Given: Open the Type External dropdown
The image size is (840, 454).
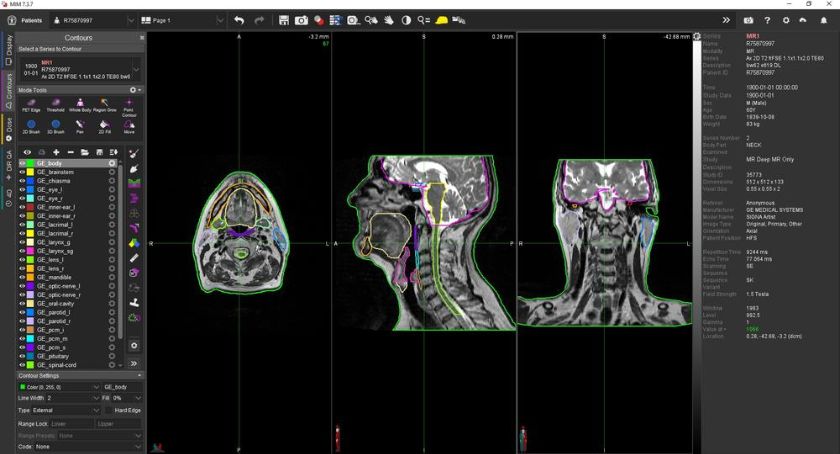Looking at the screenshot, I should (x=59, y=410).
